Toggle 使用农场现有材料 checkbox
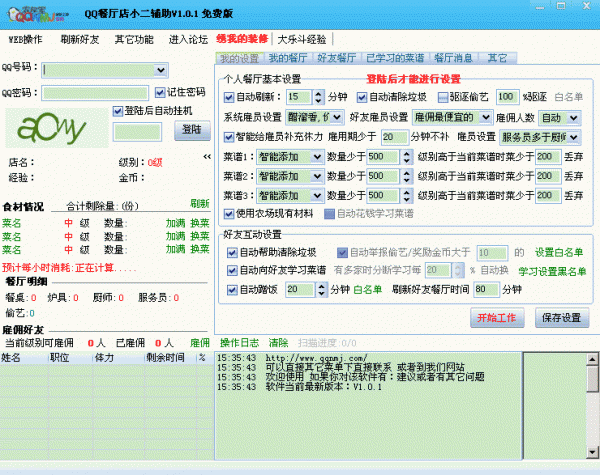Screen dimensions: 600x475 click(229, 214)
